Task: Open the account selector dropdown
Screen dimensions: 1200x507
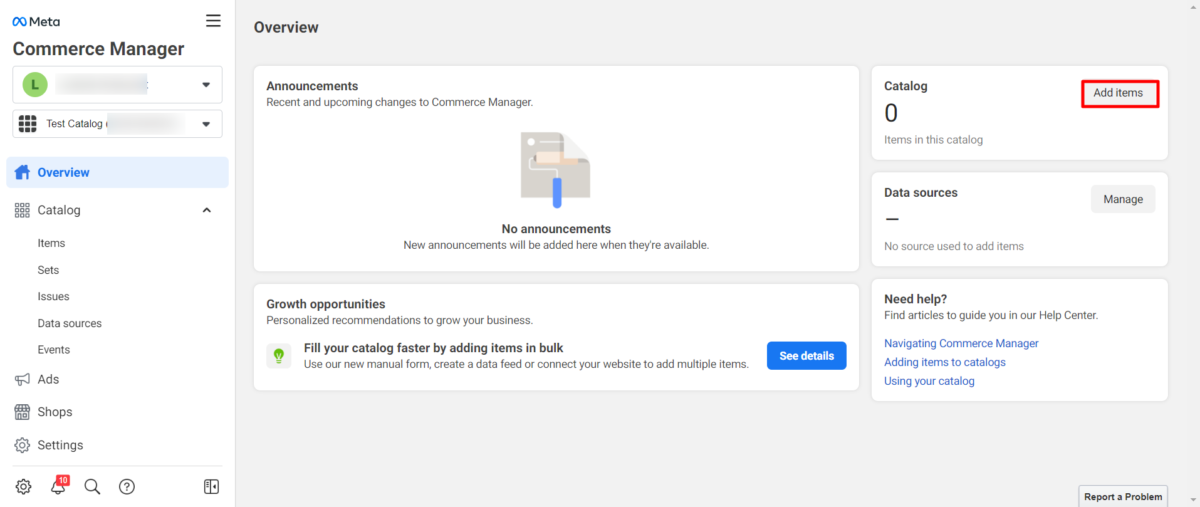Action: [206, 85]
